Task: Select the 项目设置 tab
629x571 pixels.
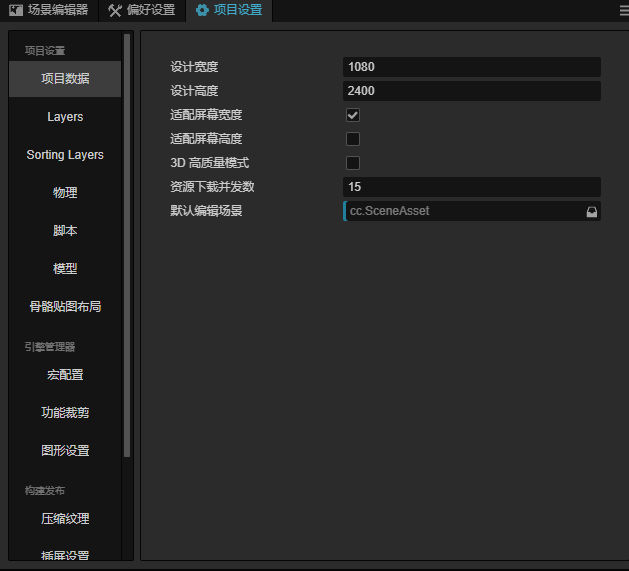Action: point(229,10)
